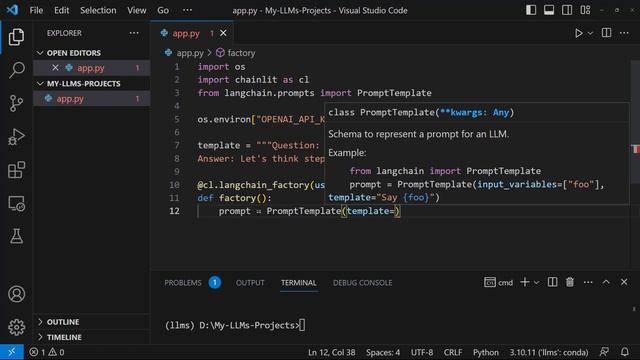Open the Manage gear menu
Image resolution: width=640 pixels, height=360 pixels.
[x=16, y=327]
